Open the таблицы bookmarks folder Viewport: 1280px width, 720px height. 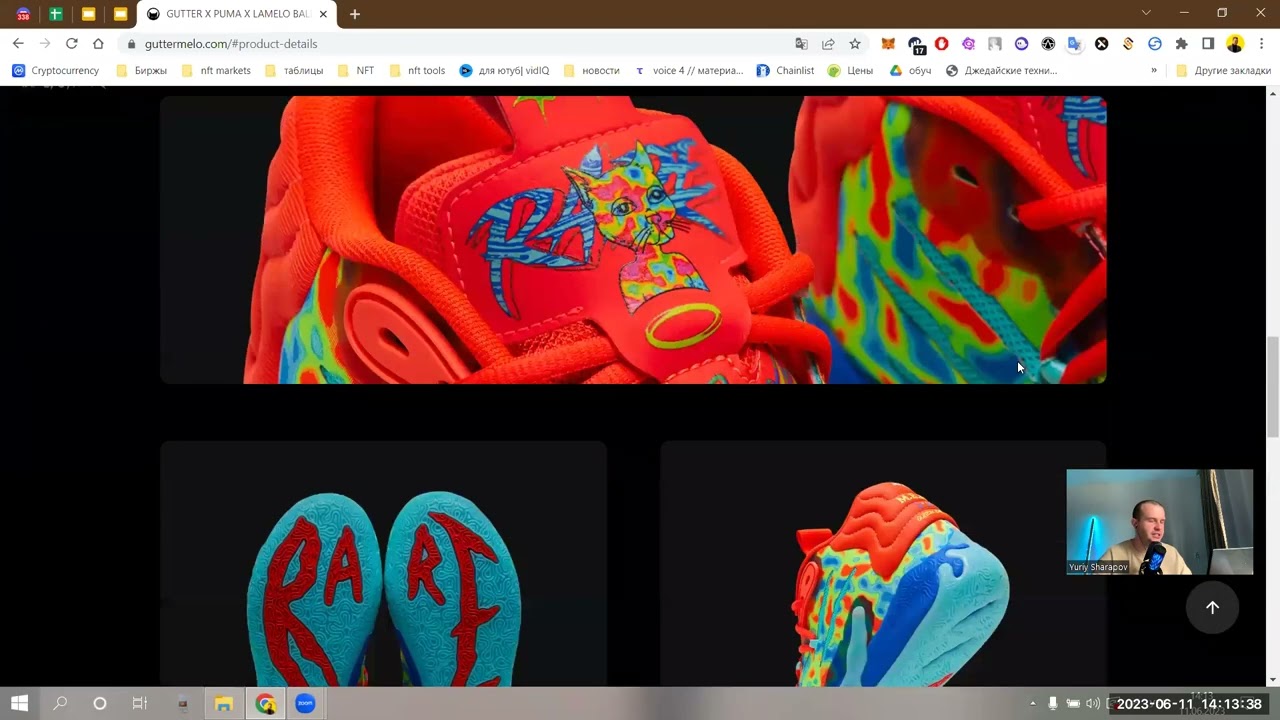294,71
